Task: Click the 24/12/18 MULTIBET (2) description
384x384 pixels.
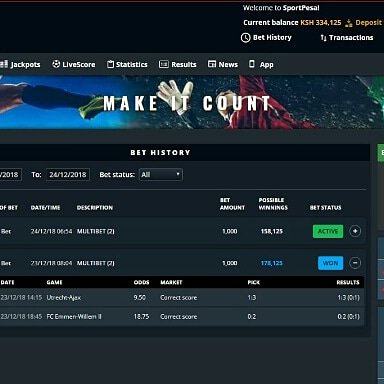Action: [95, 231]
